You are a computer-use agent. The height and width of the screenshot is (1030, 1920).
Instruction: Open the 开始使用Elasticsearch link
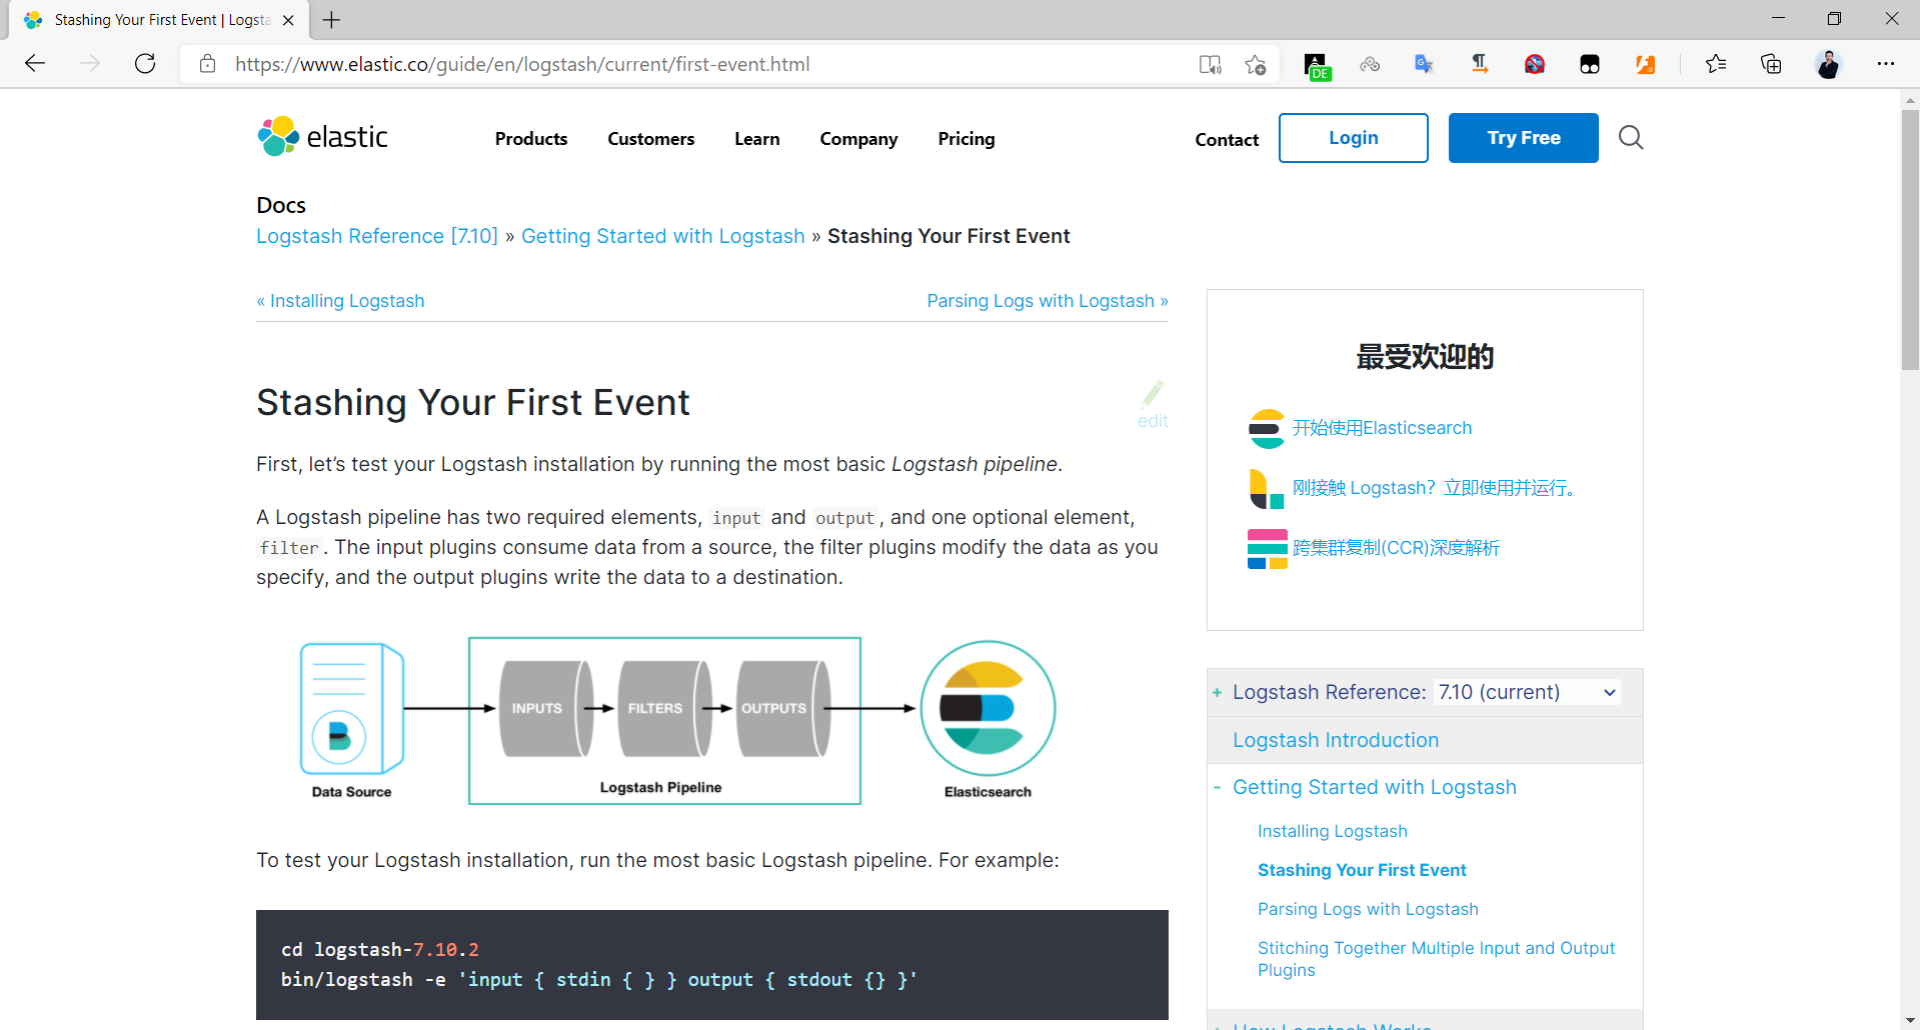[x=1382, y=428]
